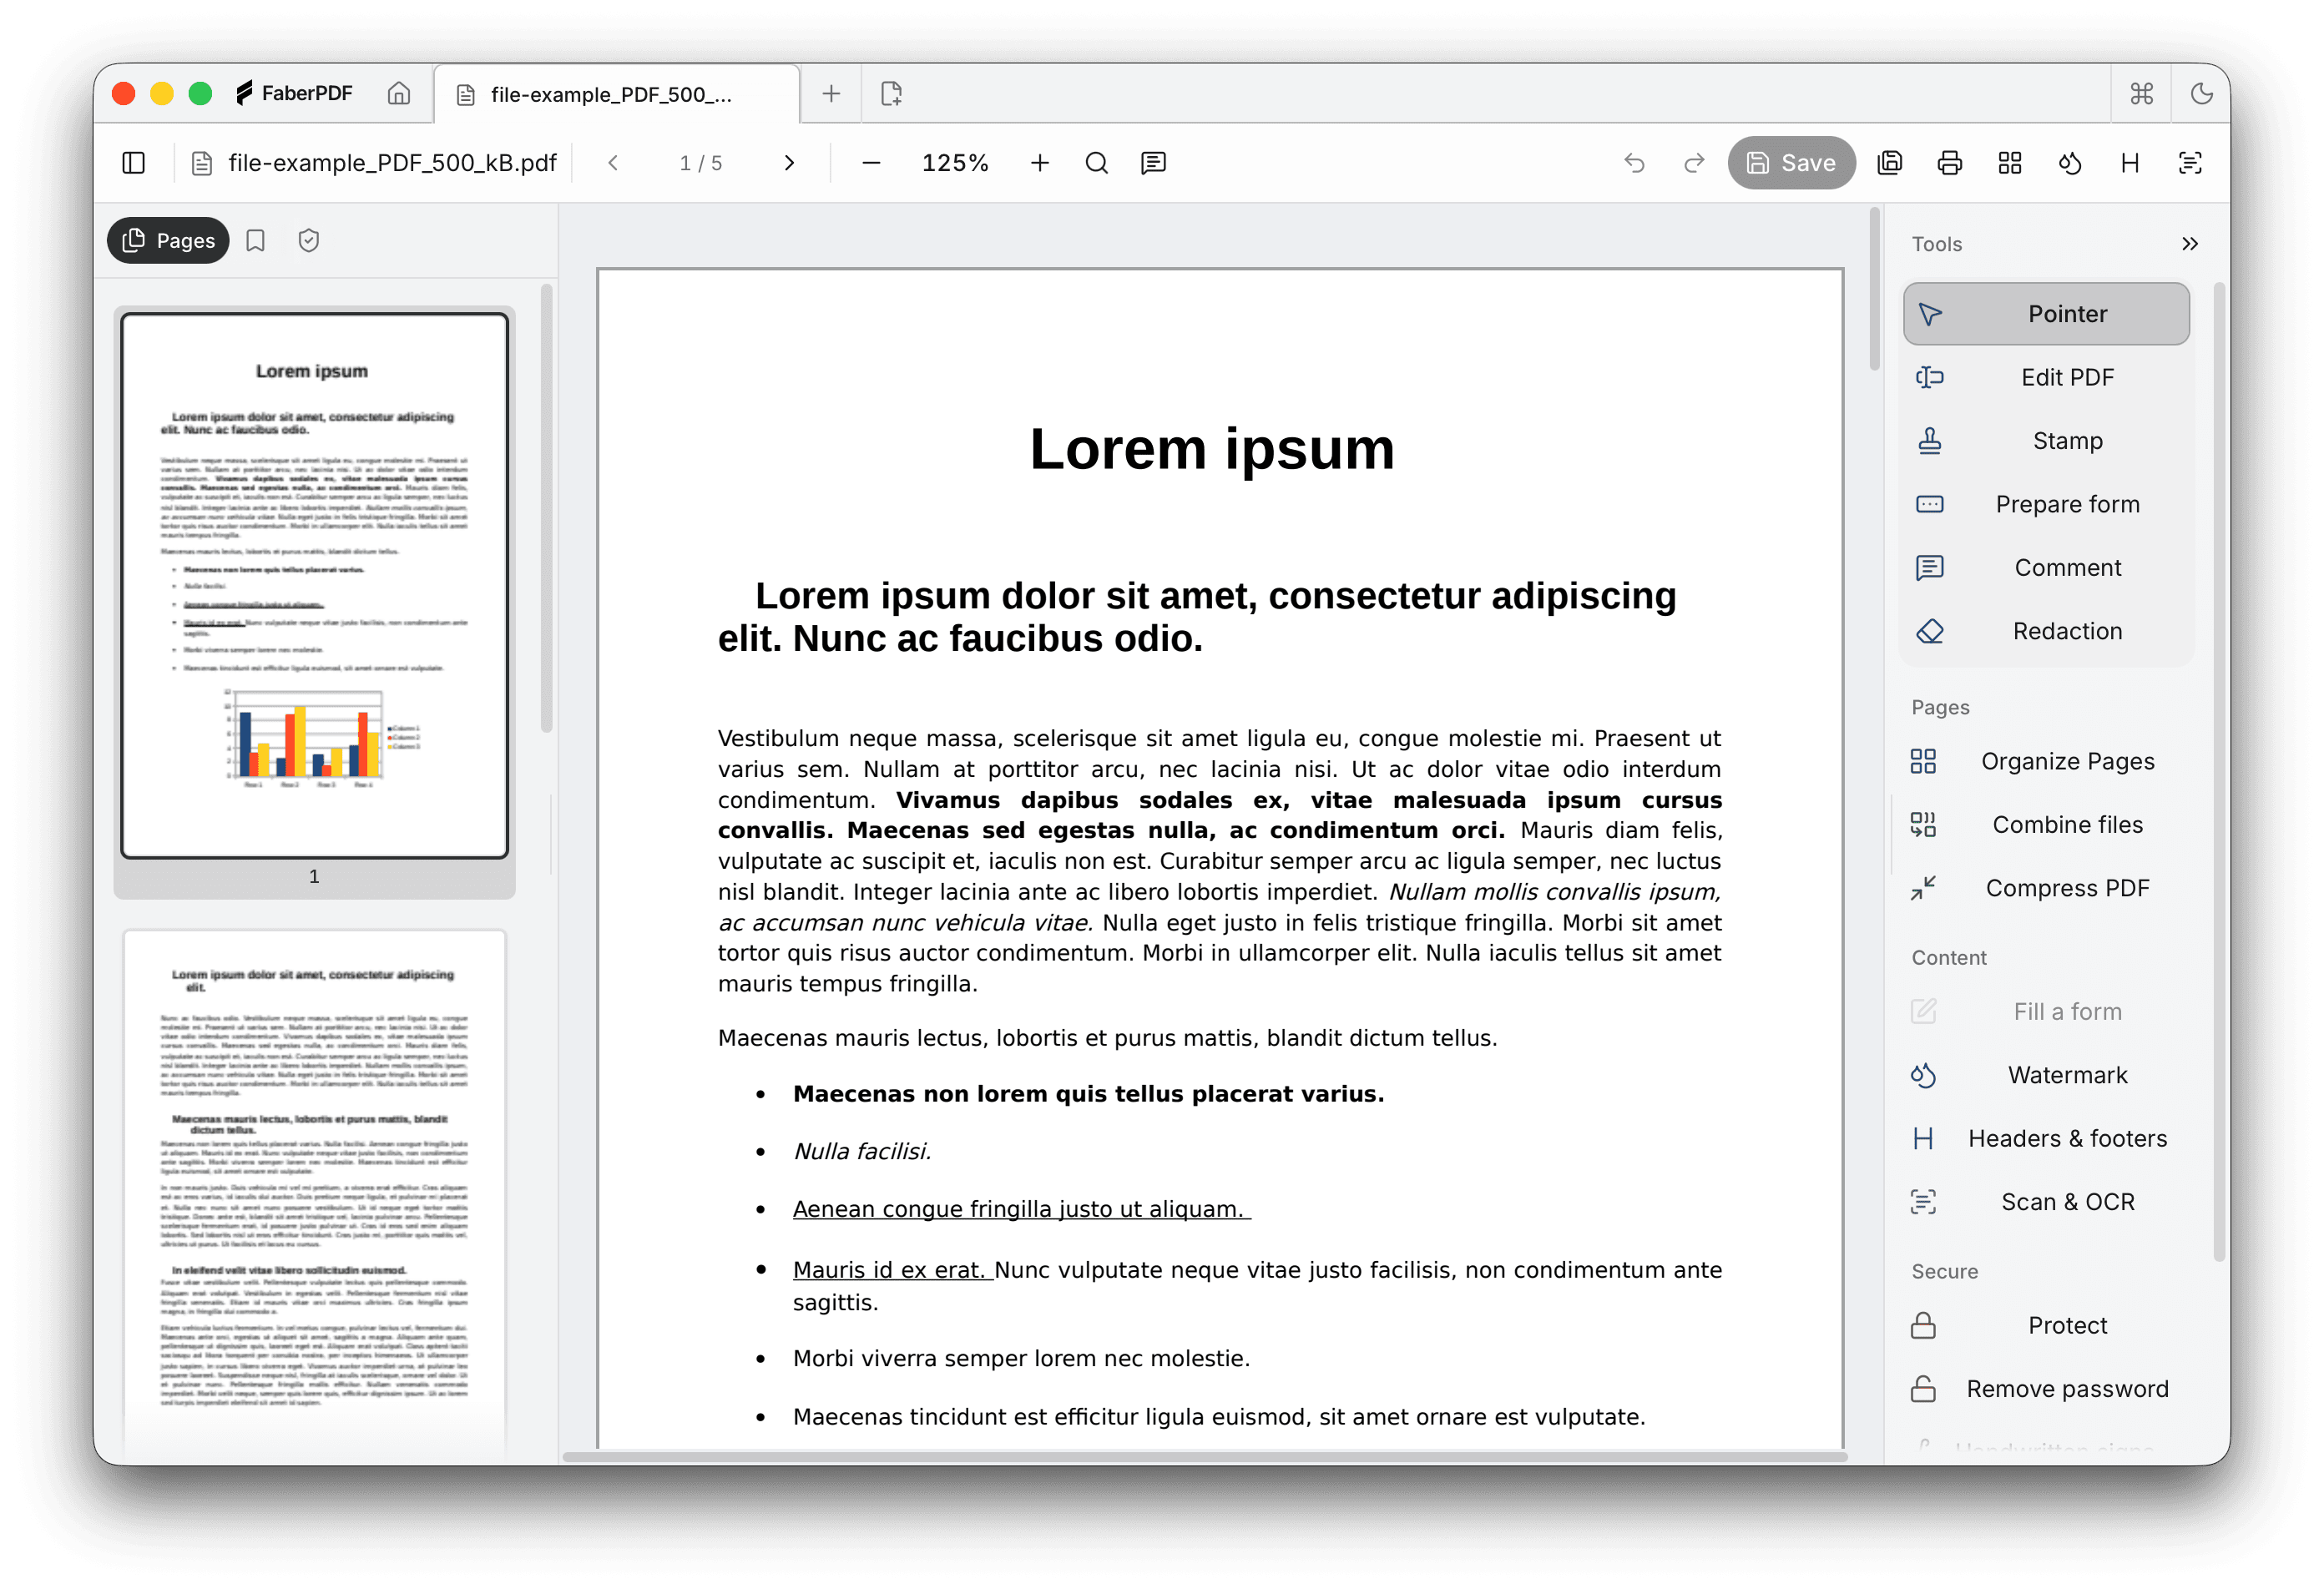Viewport: 2324px width, 1589px height.
Task: Open Compress PDF
Action: pos(2046,889)
